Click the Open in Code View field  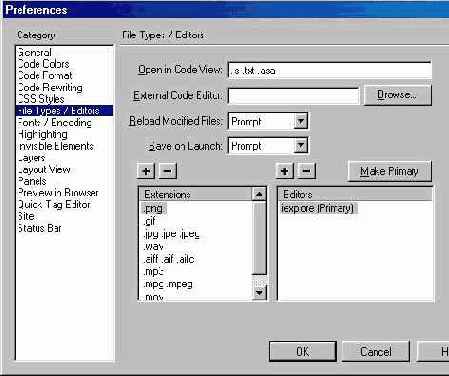(330, 70)
